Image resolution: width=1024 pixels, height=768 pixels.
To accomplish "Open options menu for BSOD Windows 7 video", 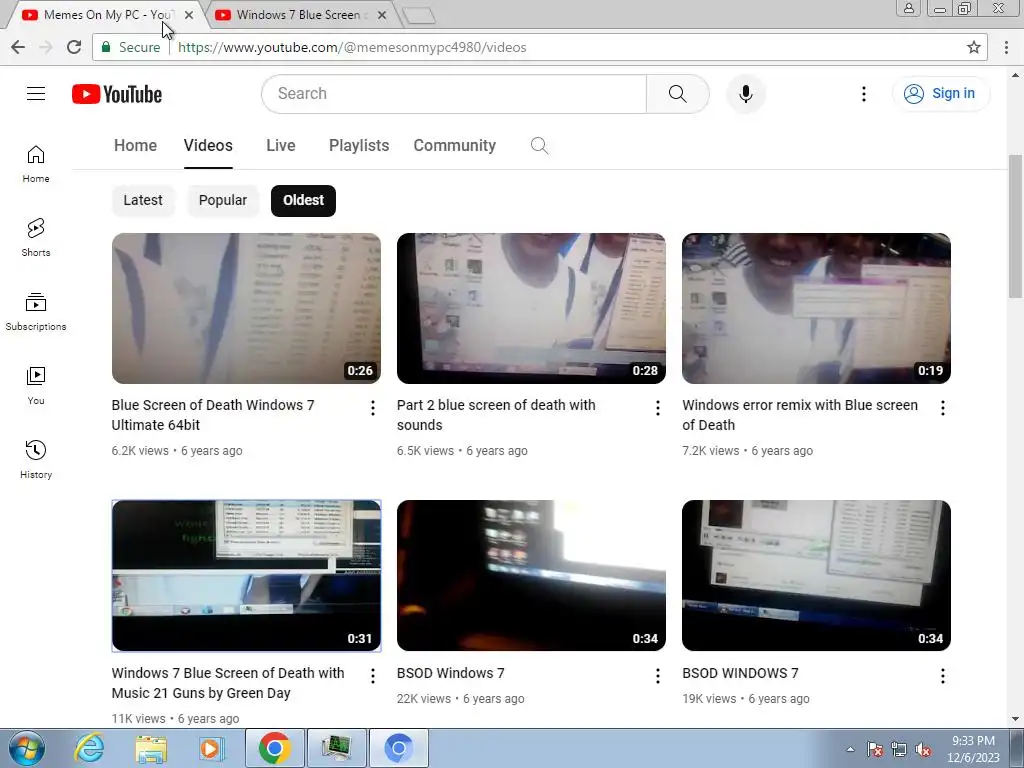I will tap(658, 676).
